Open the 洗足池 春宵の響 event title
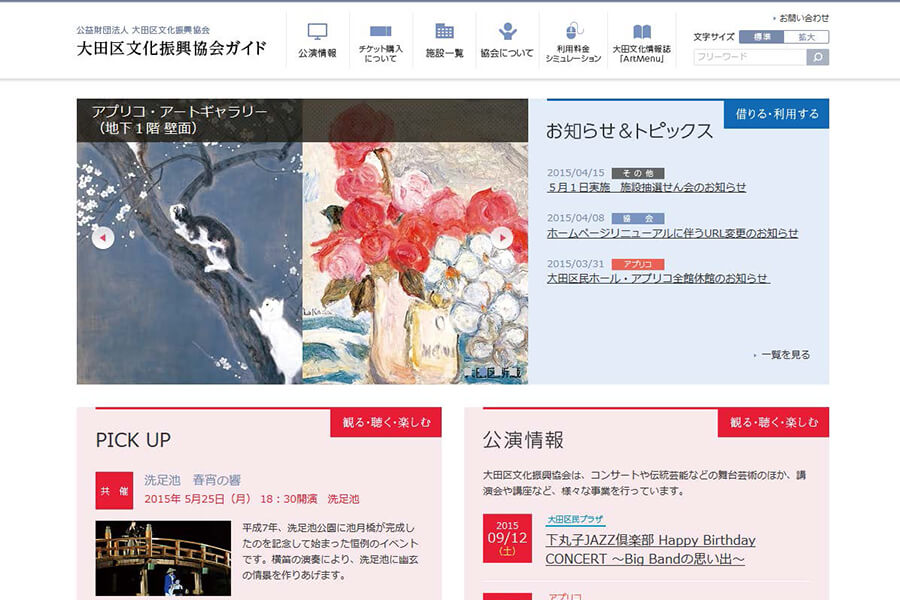The width and height of the screenshot is (900, 600). (192, 480)
